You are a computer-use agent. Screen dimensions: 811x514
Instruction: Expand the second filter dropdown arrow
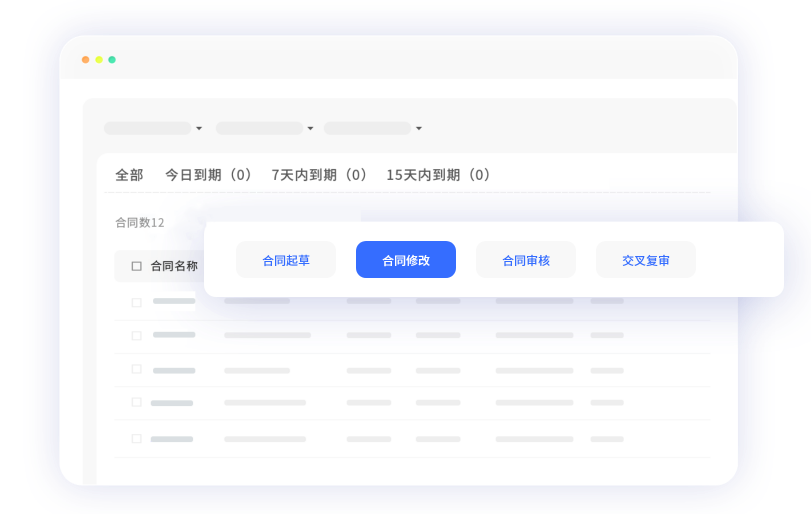click(x=310, y=129)
